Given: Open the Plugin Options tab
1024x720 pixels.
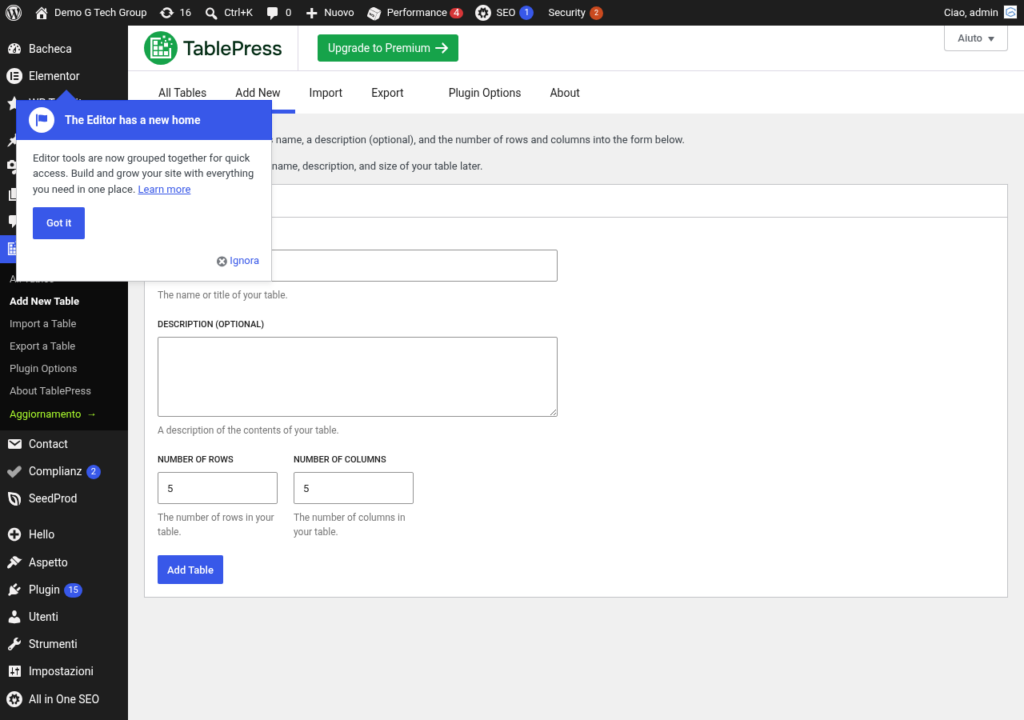Looking at the screenshot, I should point(485,93).
